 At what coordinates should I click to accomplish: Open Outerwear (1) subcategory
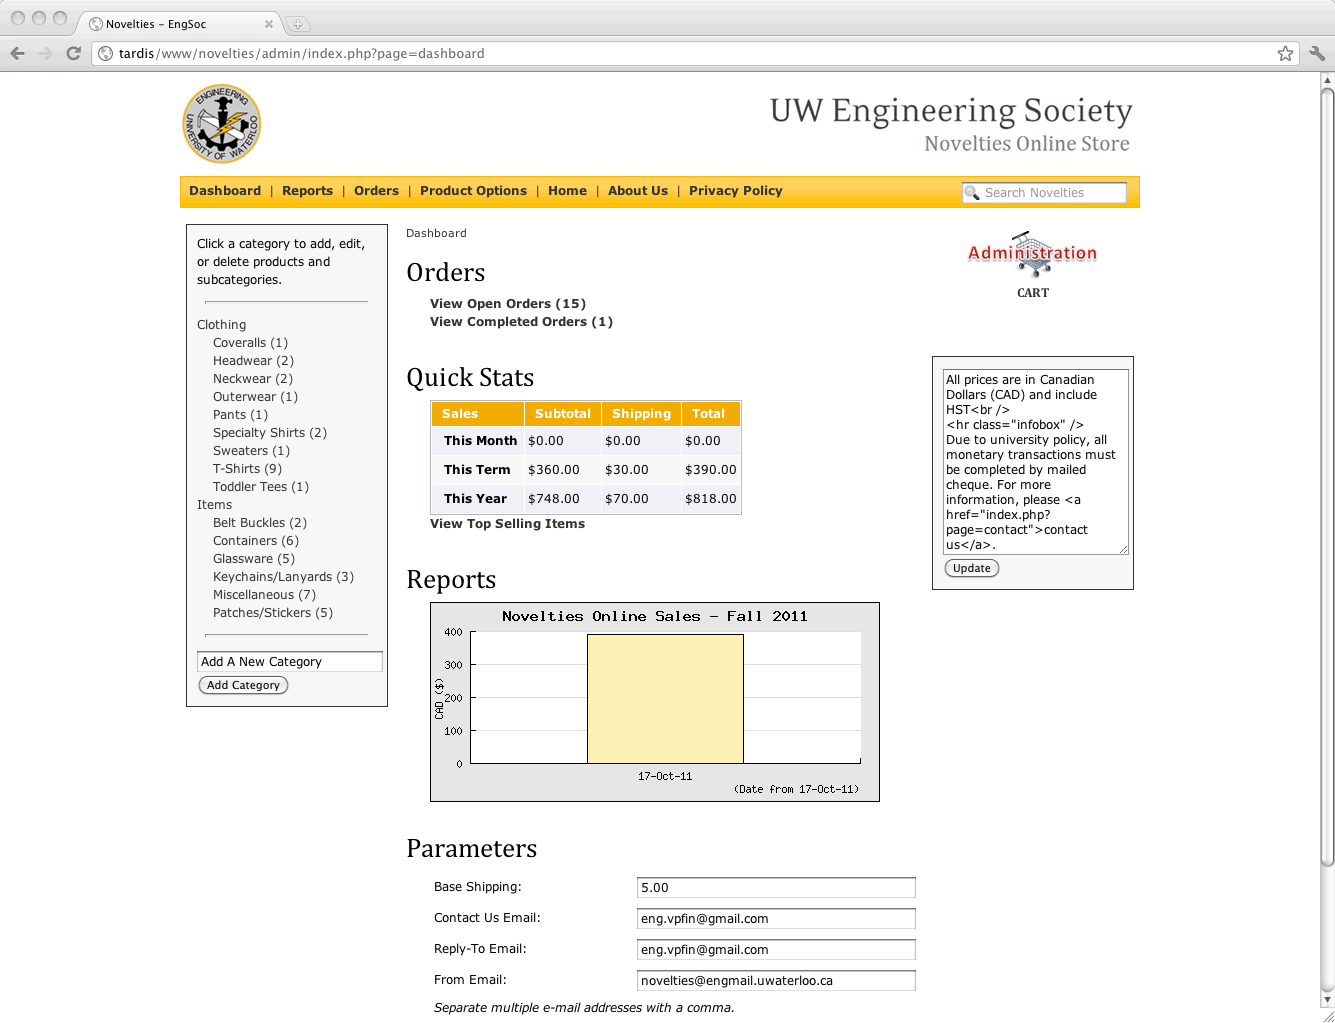click(x=255, y=397)
